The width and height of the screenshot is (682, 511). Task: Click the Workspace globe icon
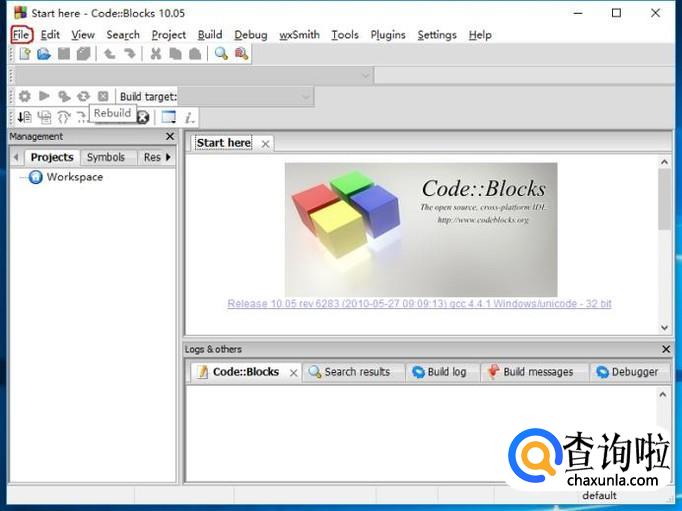[35, 177]
